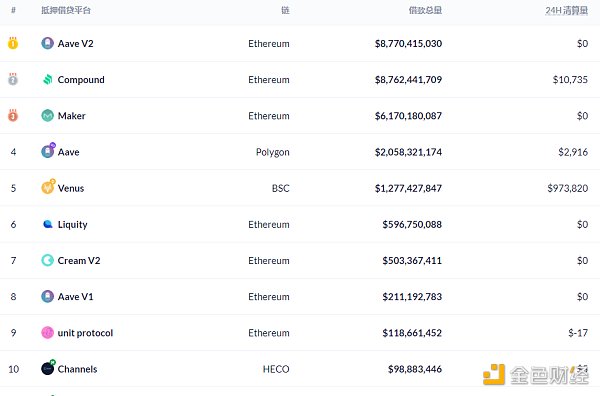600x396 pixels.
Task: Open the Liquity platform name link
Action: click(x=72, y=225)
